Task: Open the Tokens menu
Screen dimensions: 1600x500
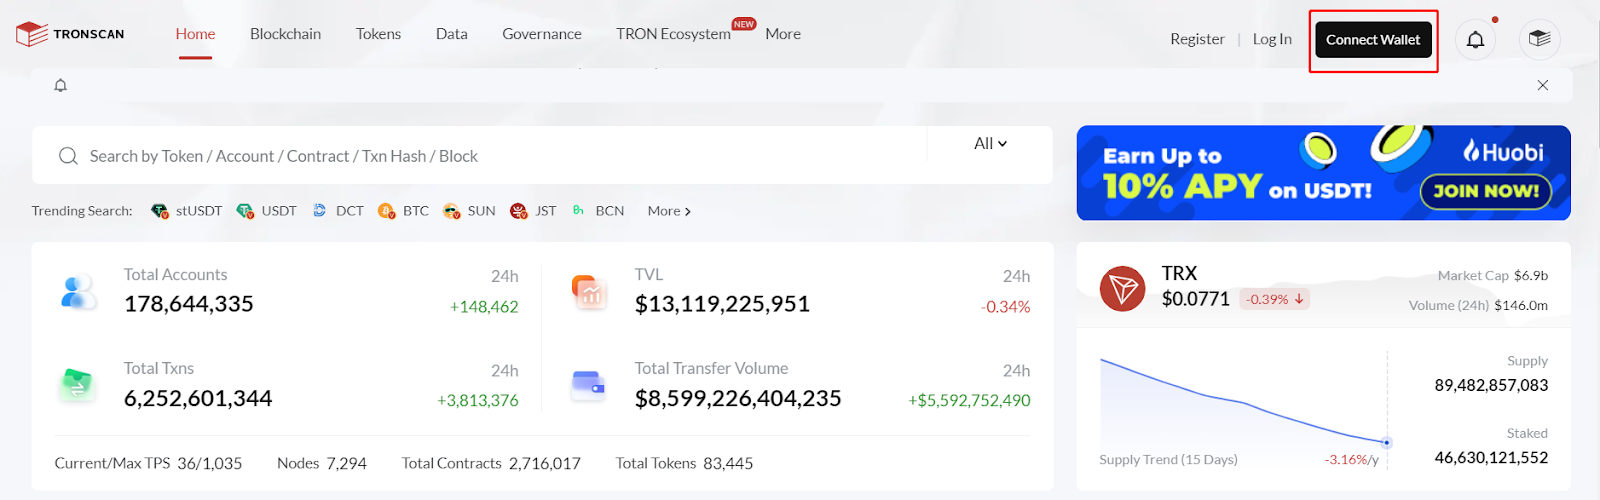Action: 378,34
